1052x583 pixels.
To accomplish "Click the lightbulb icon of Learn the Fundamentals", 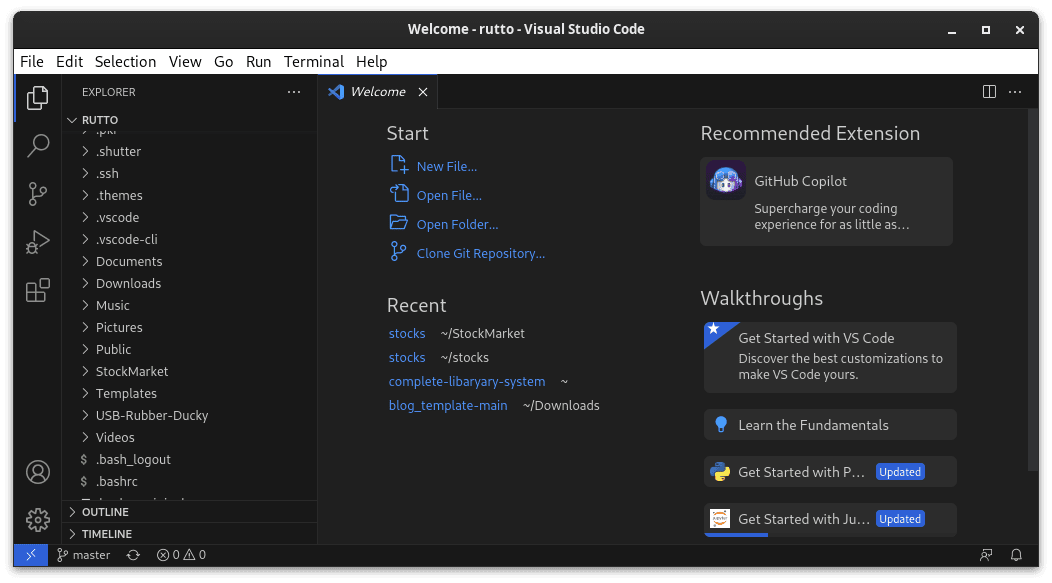I will pos(721,425).
